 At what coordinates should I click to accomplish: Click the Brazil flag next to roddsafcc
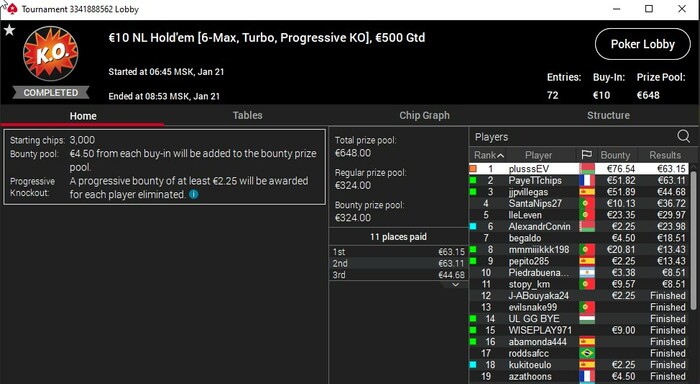[587, 353]
